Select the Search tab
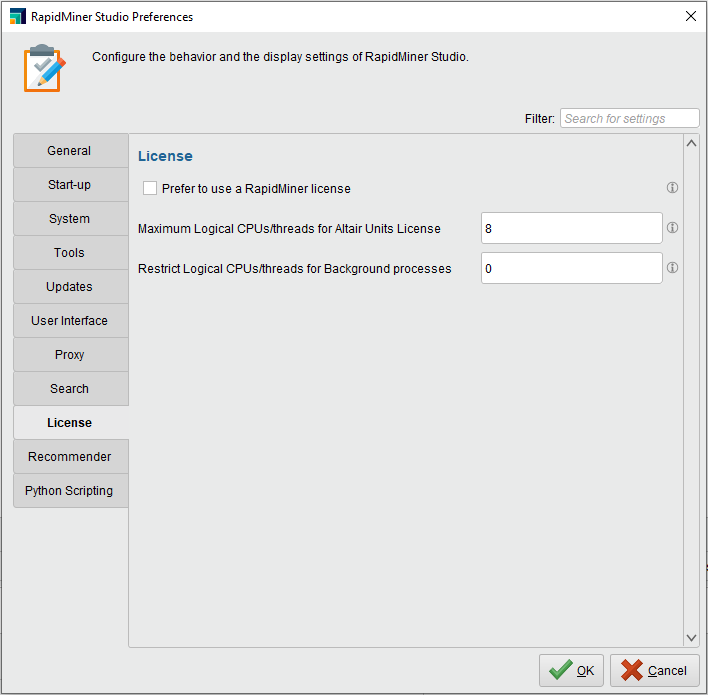 (71, 388)
